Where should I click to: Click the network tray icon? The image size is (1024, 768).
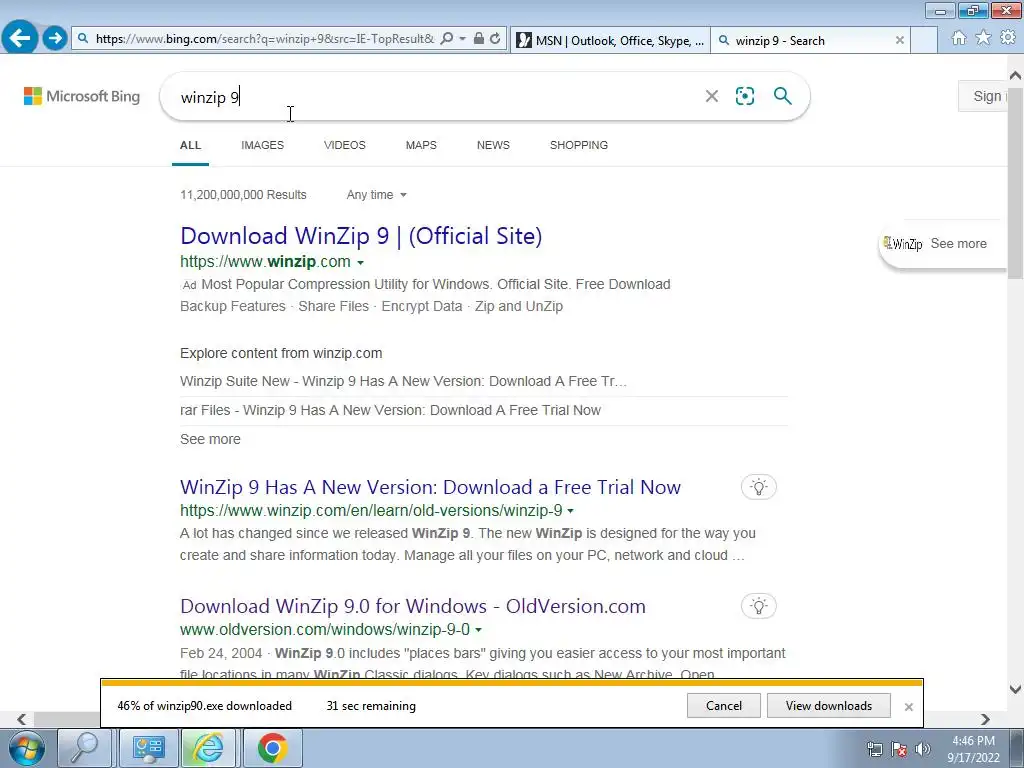pyautogui.click(x=874, y=749)
